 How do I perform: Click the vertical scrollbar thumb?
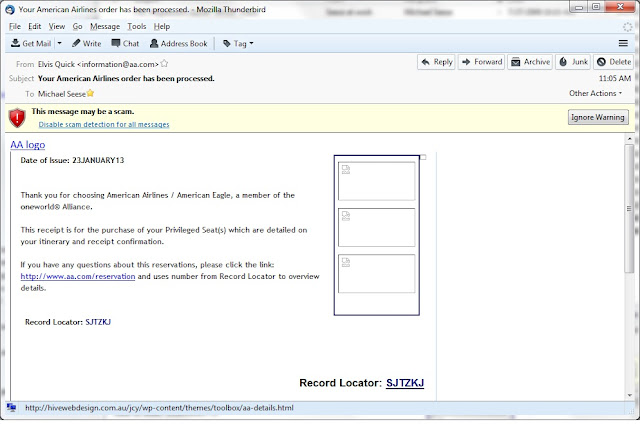click(x=629, y=208)
